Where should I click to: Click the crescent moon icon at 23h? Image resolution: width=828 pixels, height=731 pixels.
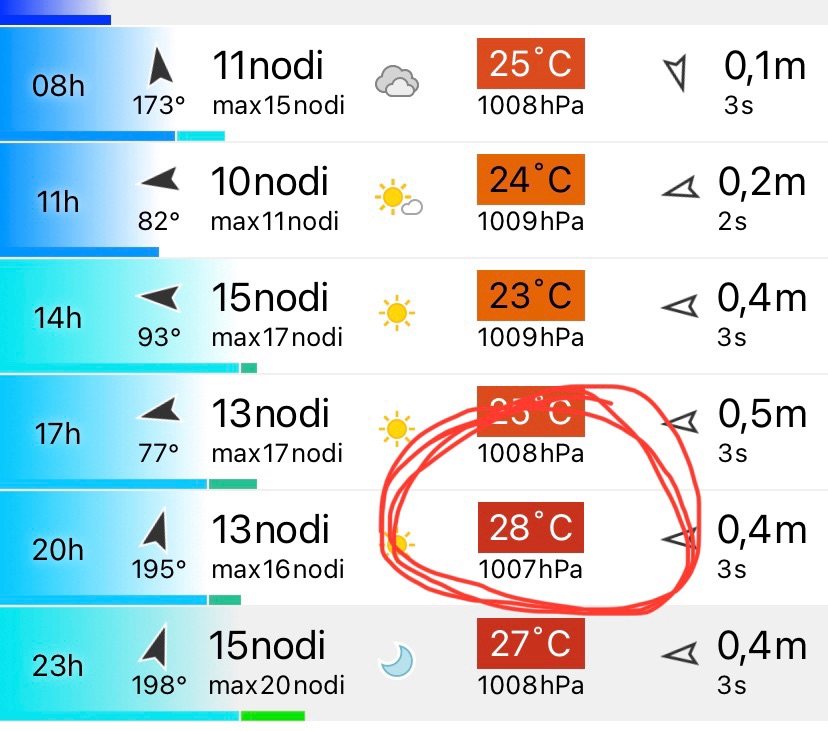396,660
